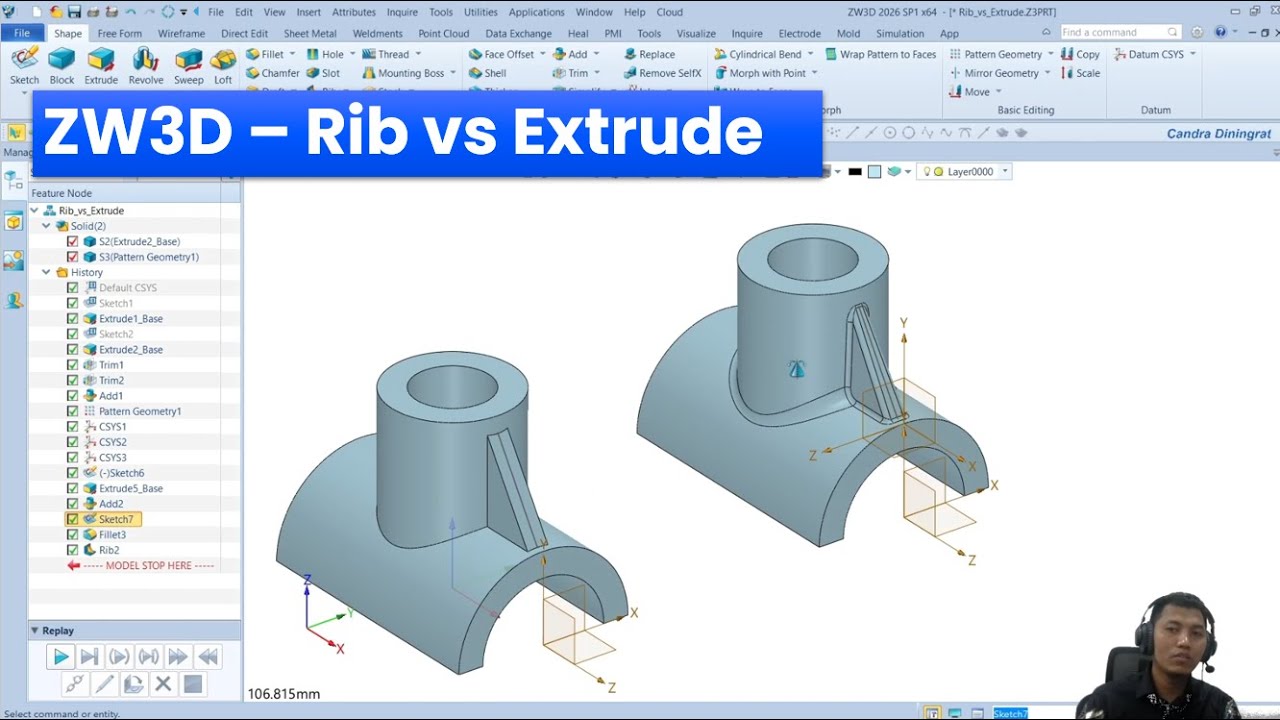Uncheck the S2(Extrude2_Base) solid checkbox

72,242
